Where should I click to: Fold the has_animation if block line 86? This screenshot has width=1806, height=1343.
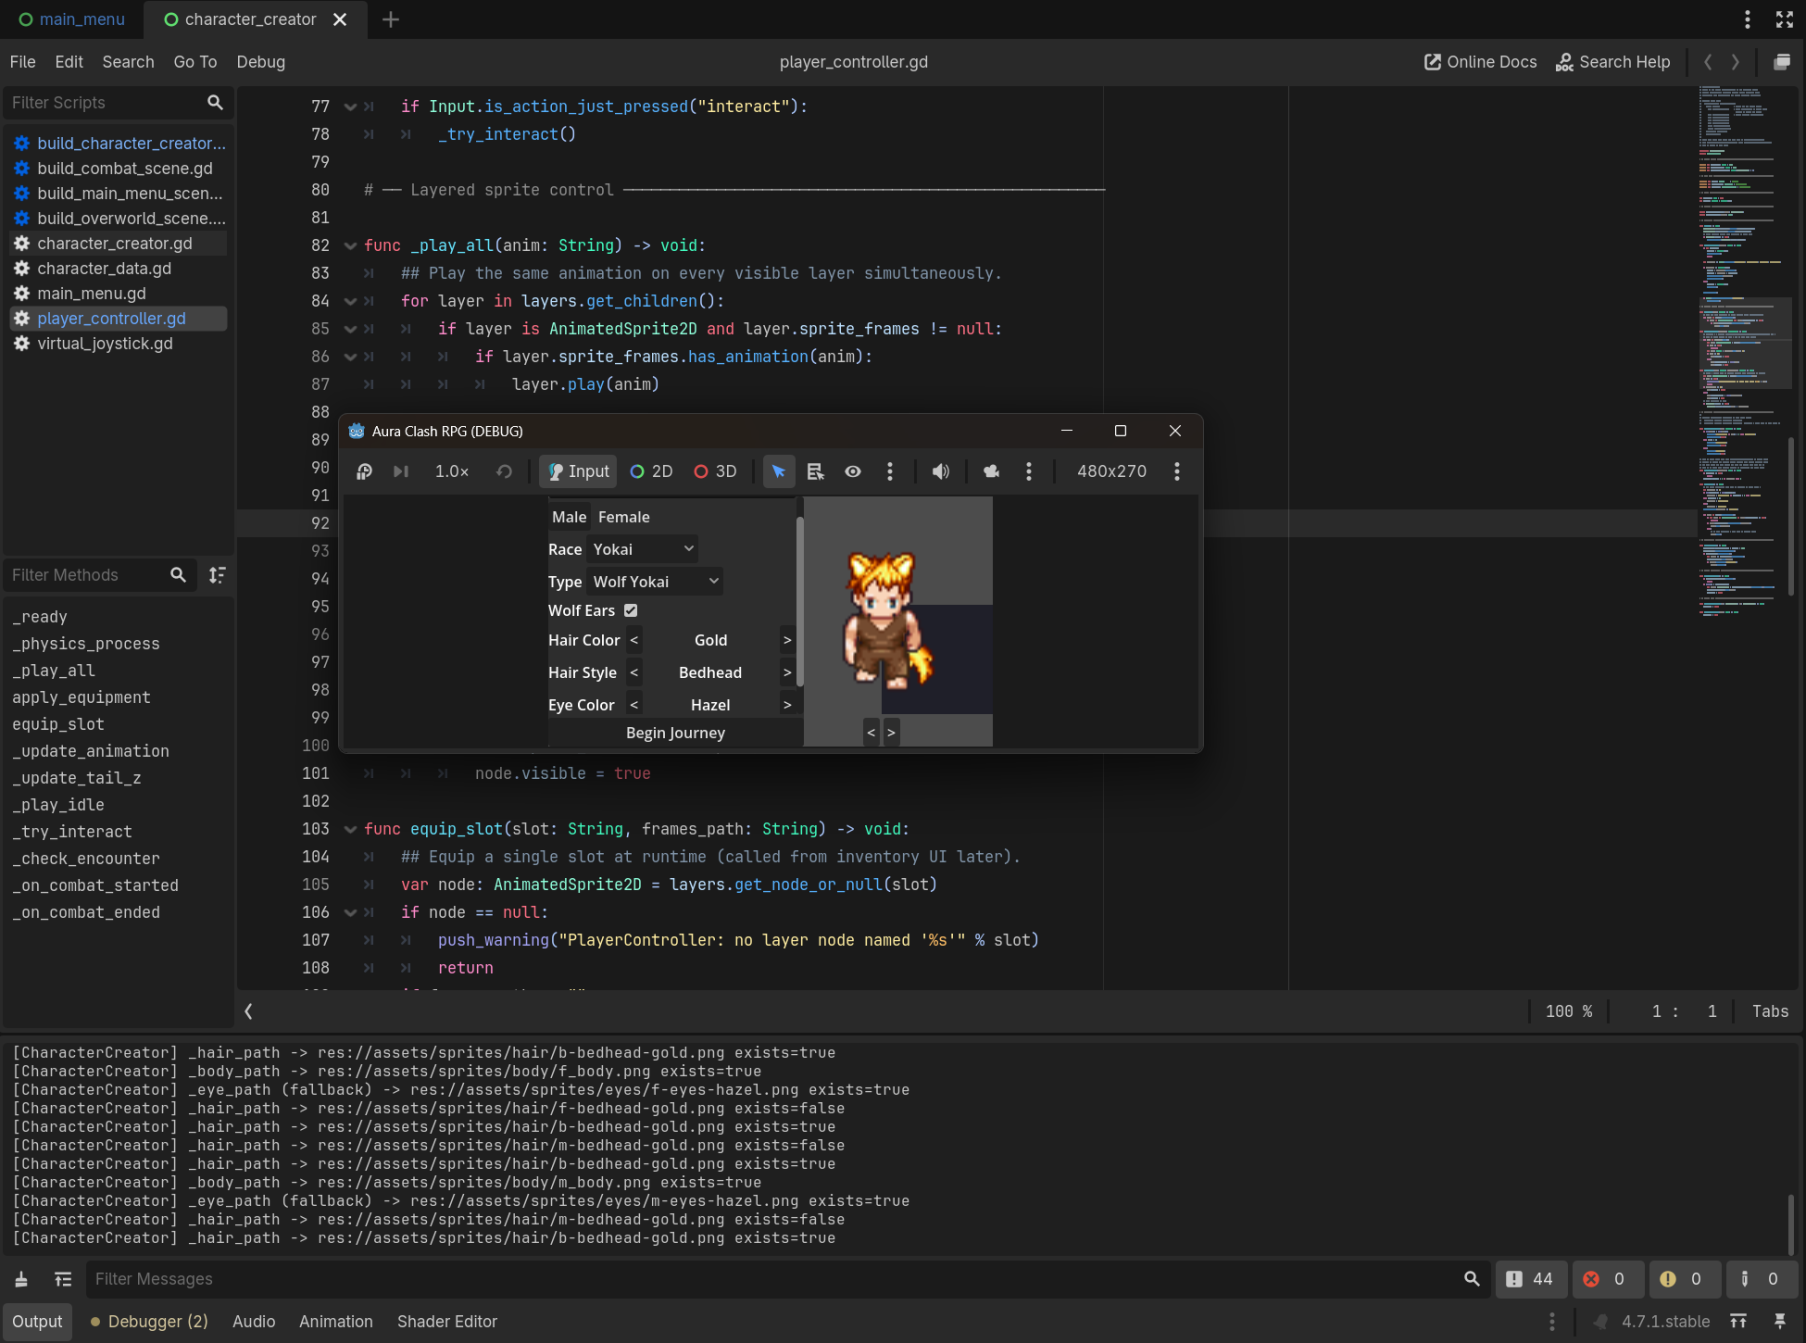tap(350, 357)
